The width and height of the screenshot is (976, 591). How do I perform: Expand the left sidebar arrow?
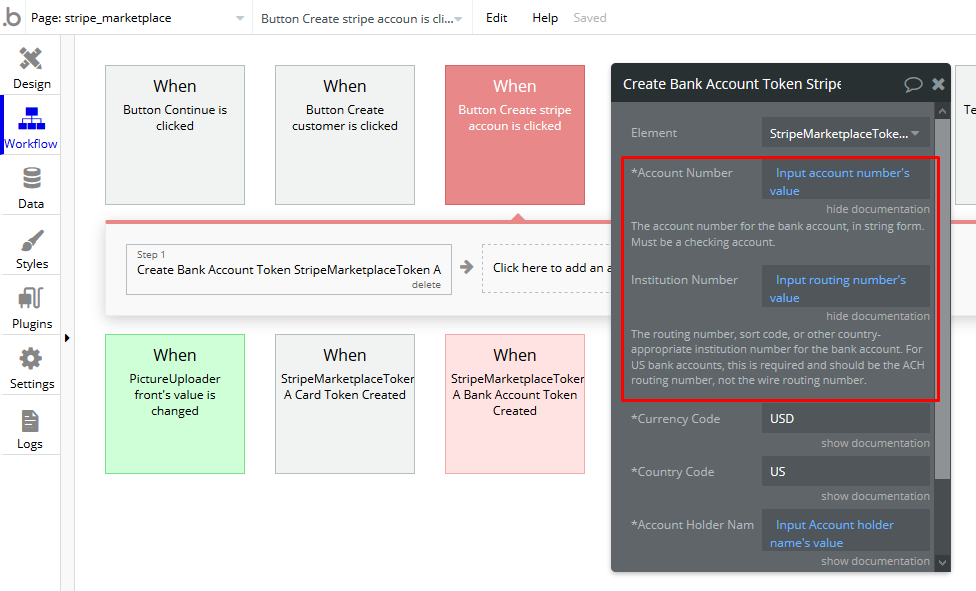tap(67, 338)
